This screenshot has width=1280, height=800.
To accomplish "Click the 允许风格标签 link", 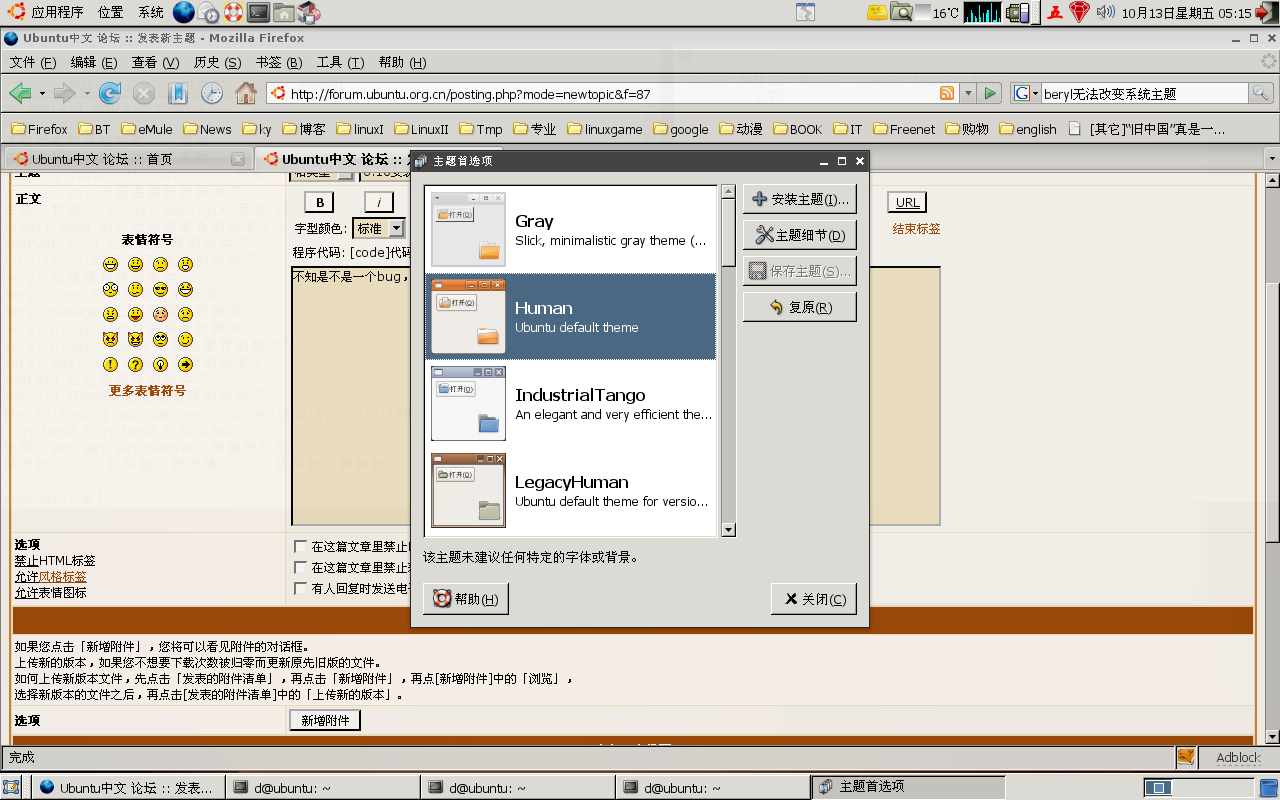I will click(x=50, y=577).
